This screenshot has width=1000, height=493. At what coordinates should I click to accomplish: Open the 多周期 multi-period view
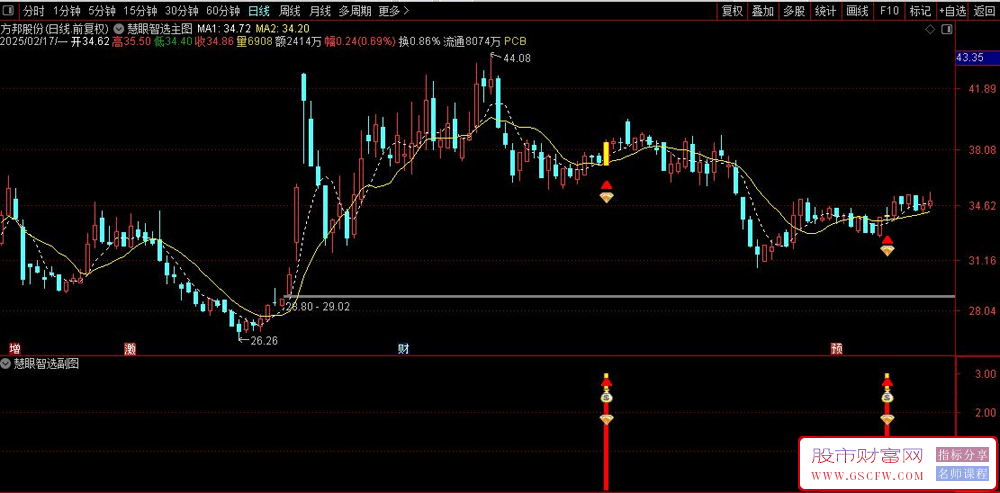(x=355, y=10)
